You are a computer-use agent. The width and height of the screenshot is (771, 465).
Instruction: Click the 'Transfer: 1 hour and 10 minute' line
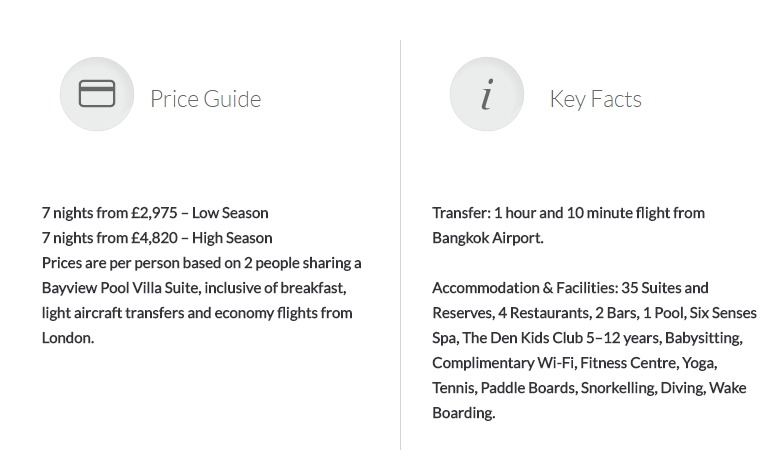click(x=568, y=213)
